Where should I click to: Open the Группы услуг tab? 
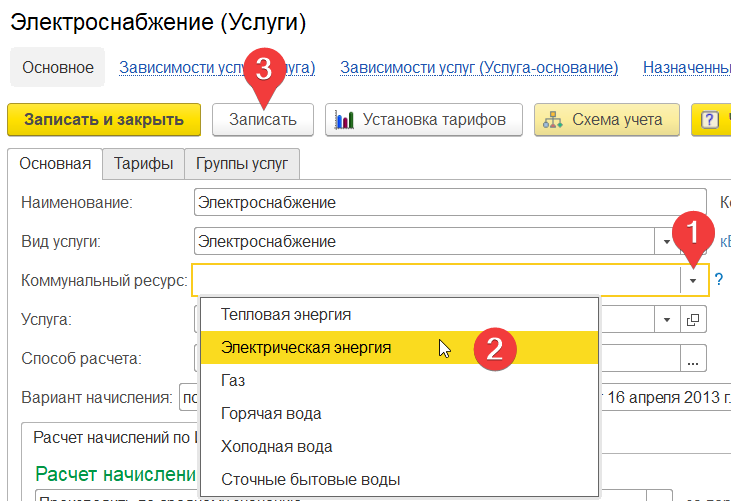[x=242, y=164]
